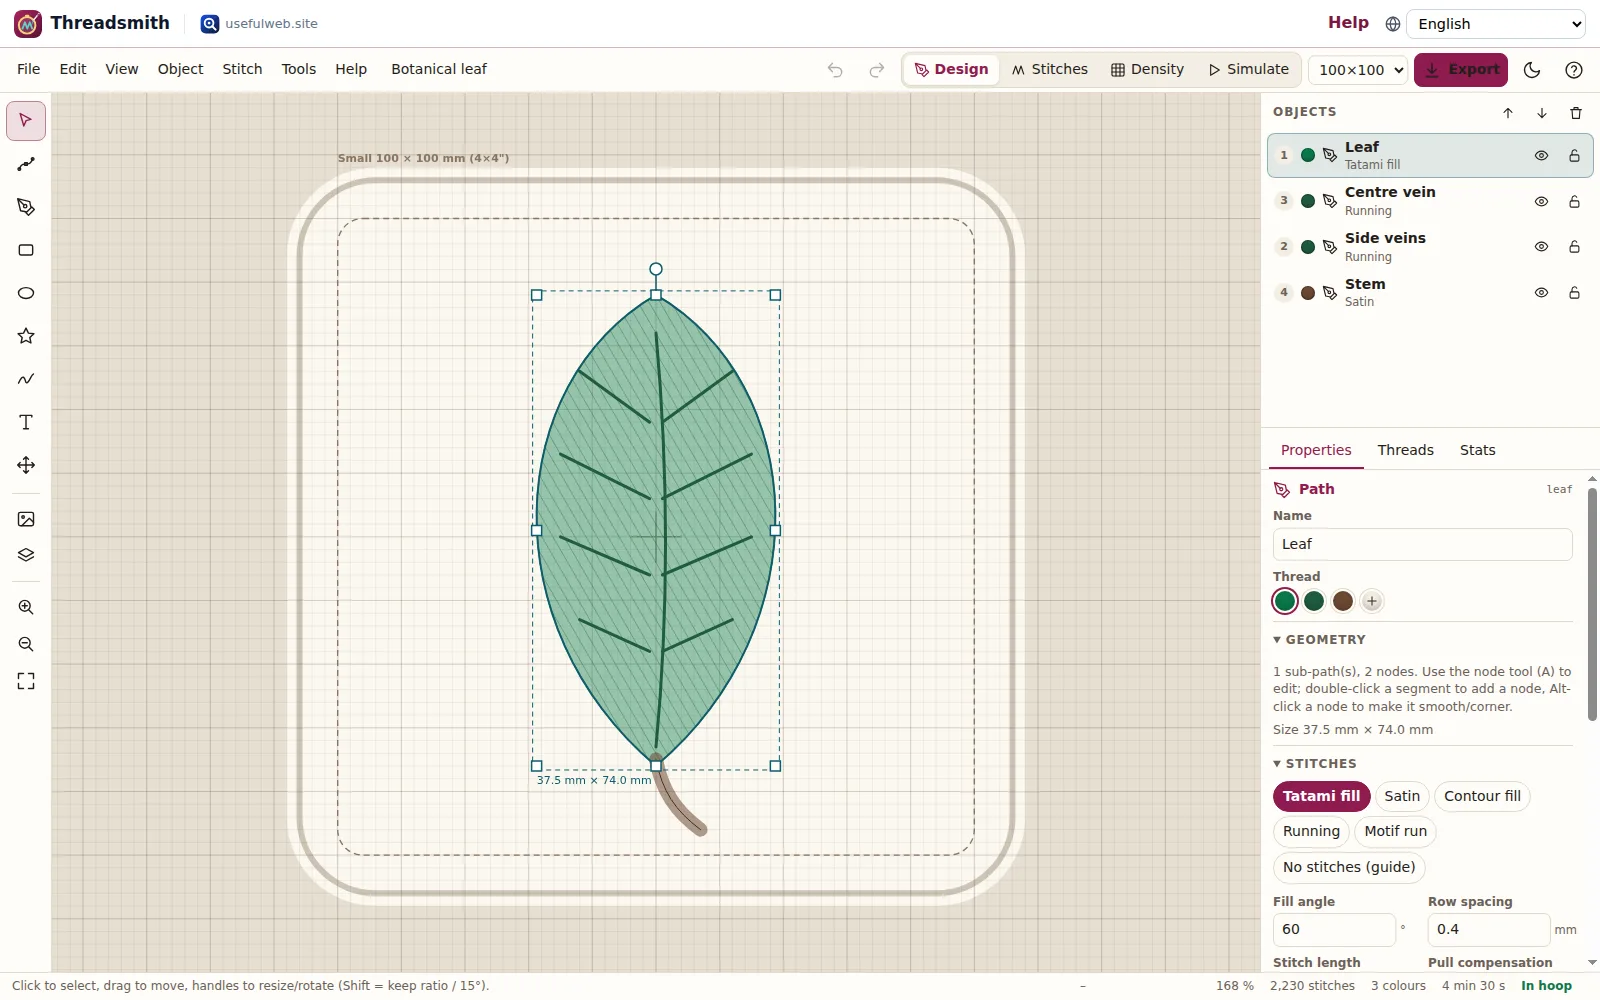
Task: Choose the Freehand curve tool
Action: 26,379
